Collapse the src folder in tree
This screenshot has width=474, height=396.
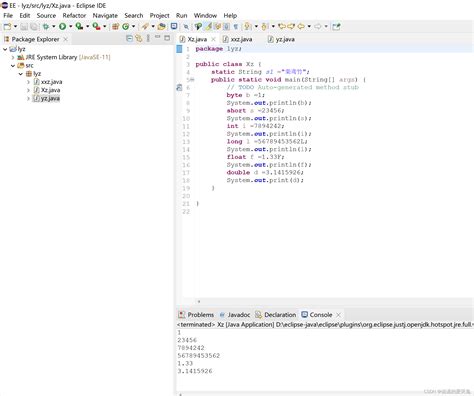point(13,65)
